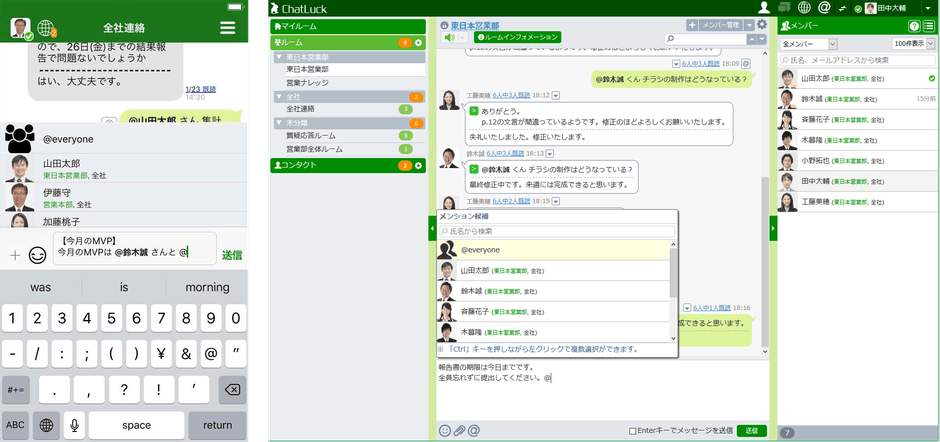Expand the コンタクト section
The image size is (940, 442).
pos(348,166)
